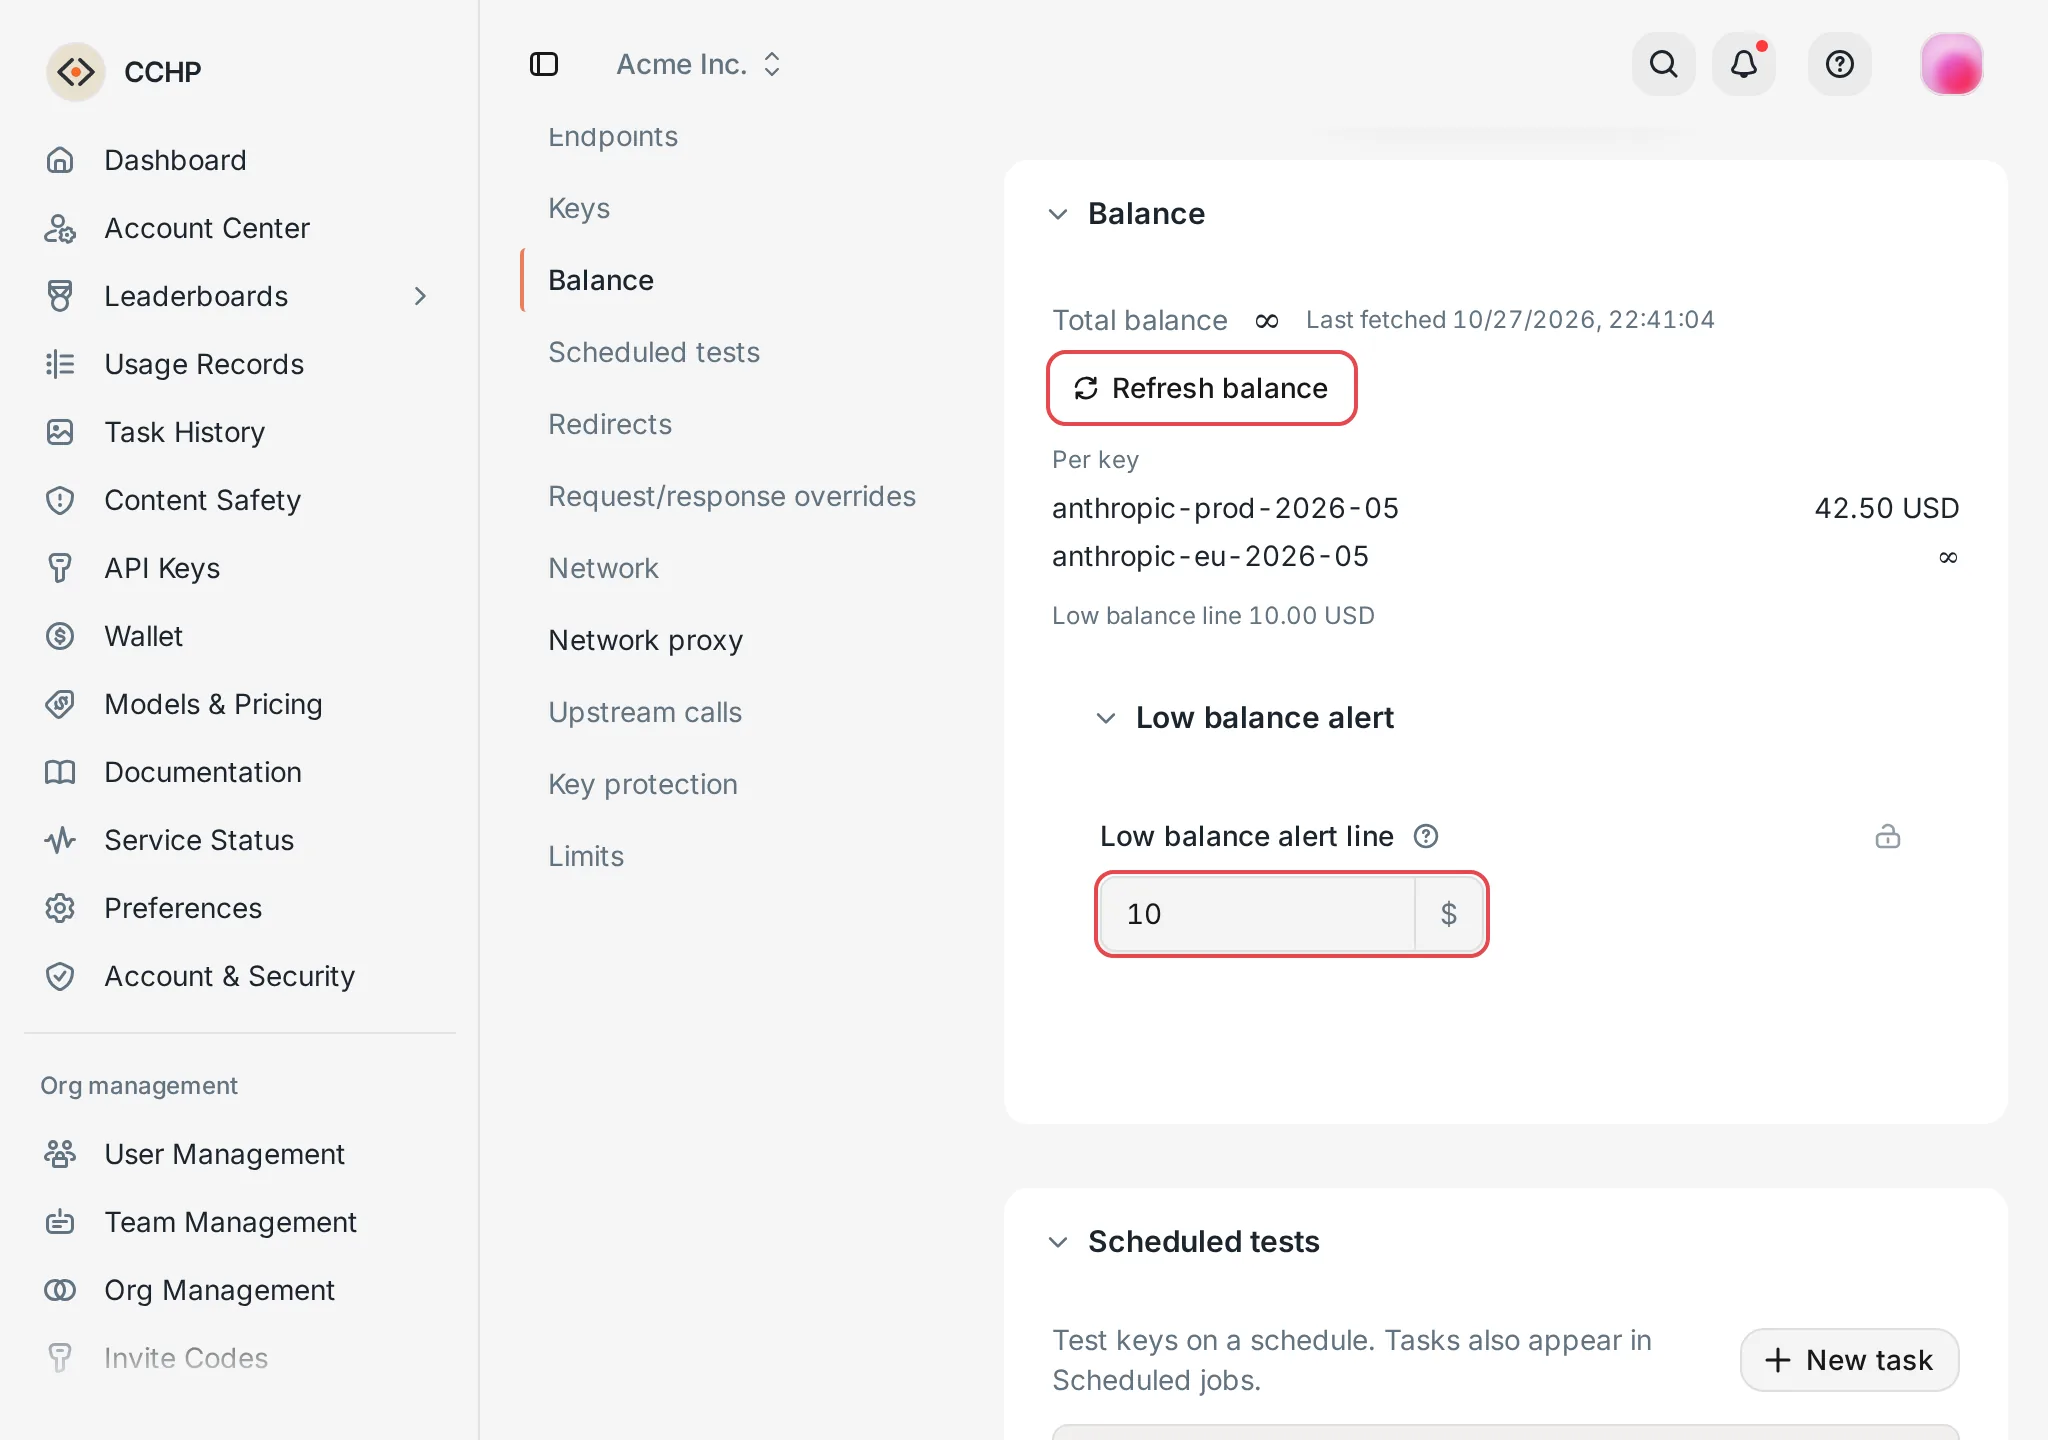Click the Models & Pricing tag icon

[x=60, y=704]
